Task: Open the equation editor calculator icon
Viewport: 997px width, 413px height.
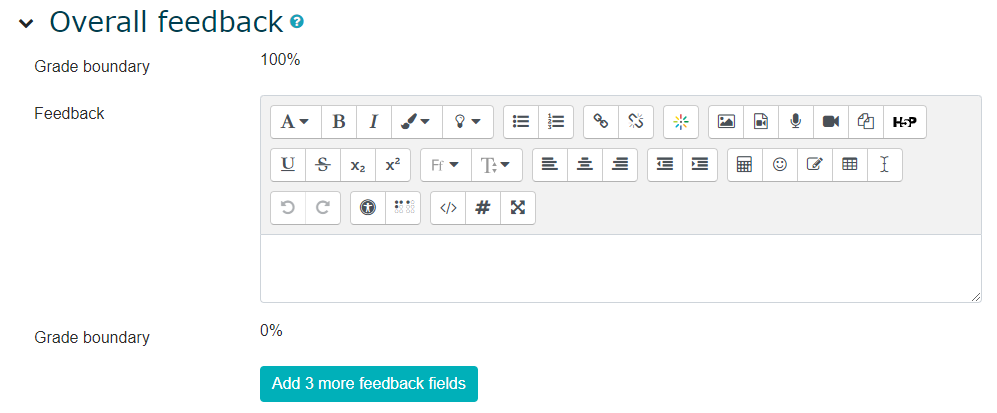Action: click(744, 165)
